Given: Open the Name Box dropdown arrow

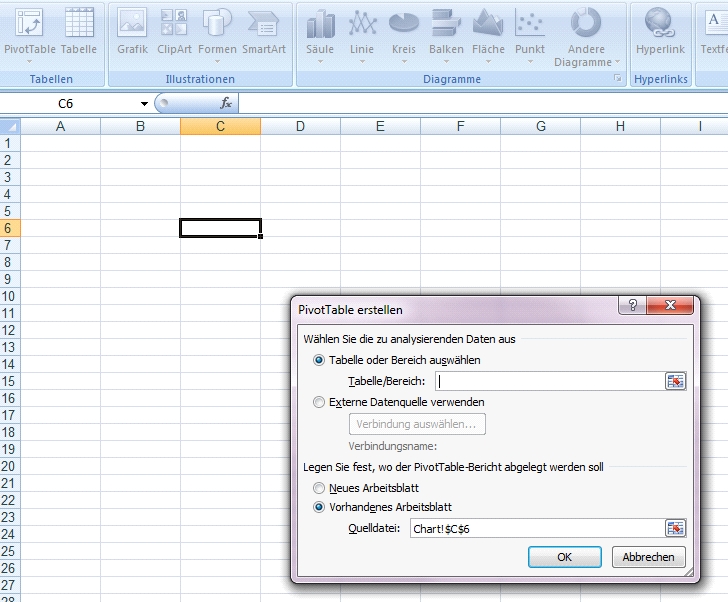Looking at the screenshot, I should point(144,104).
